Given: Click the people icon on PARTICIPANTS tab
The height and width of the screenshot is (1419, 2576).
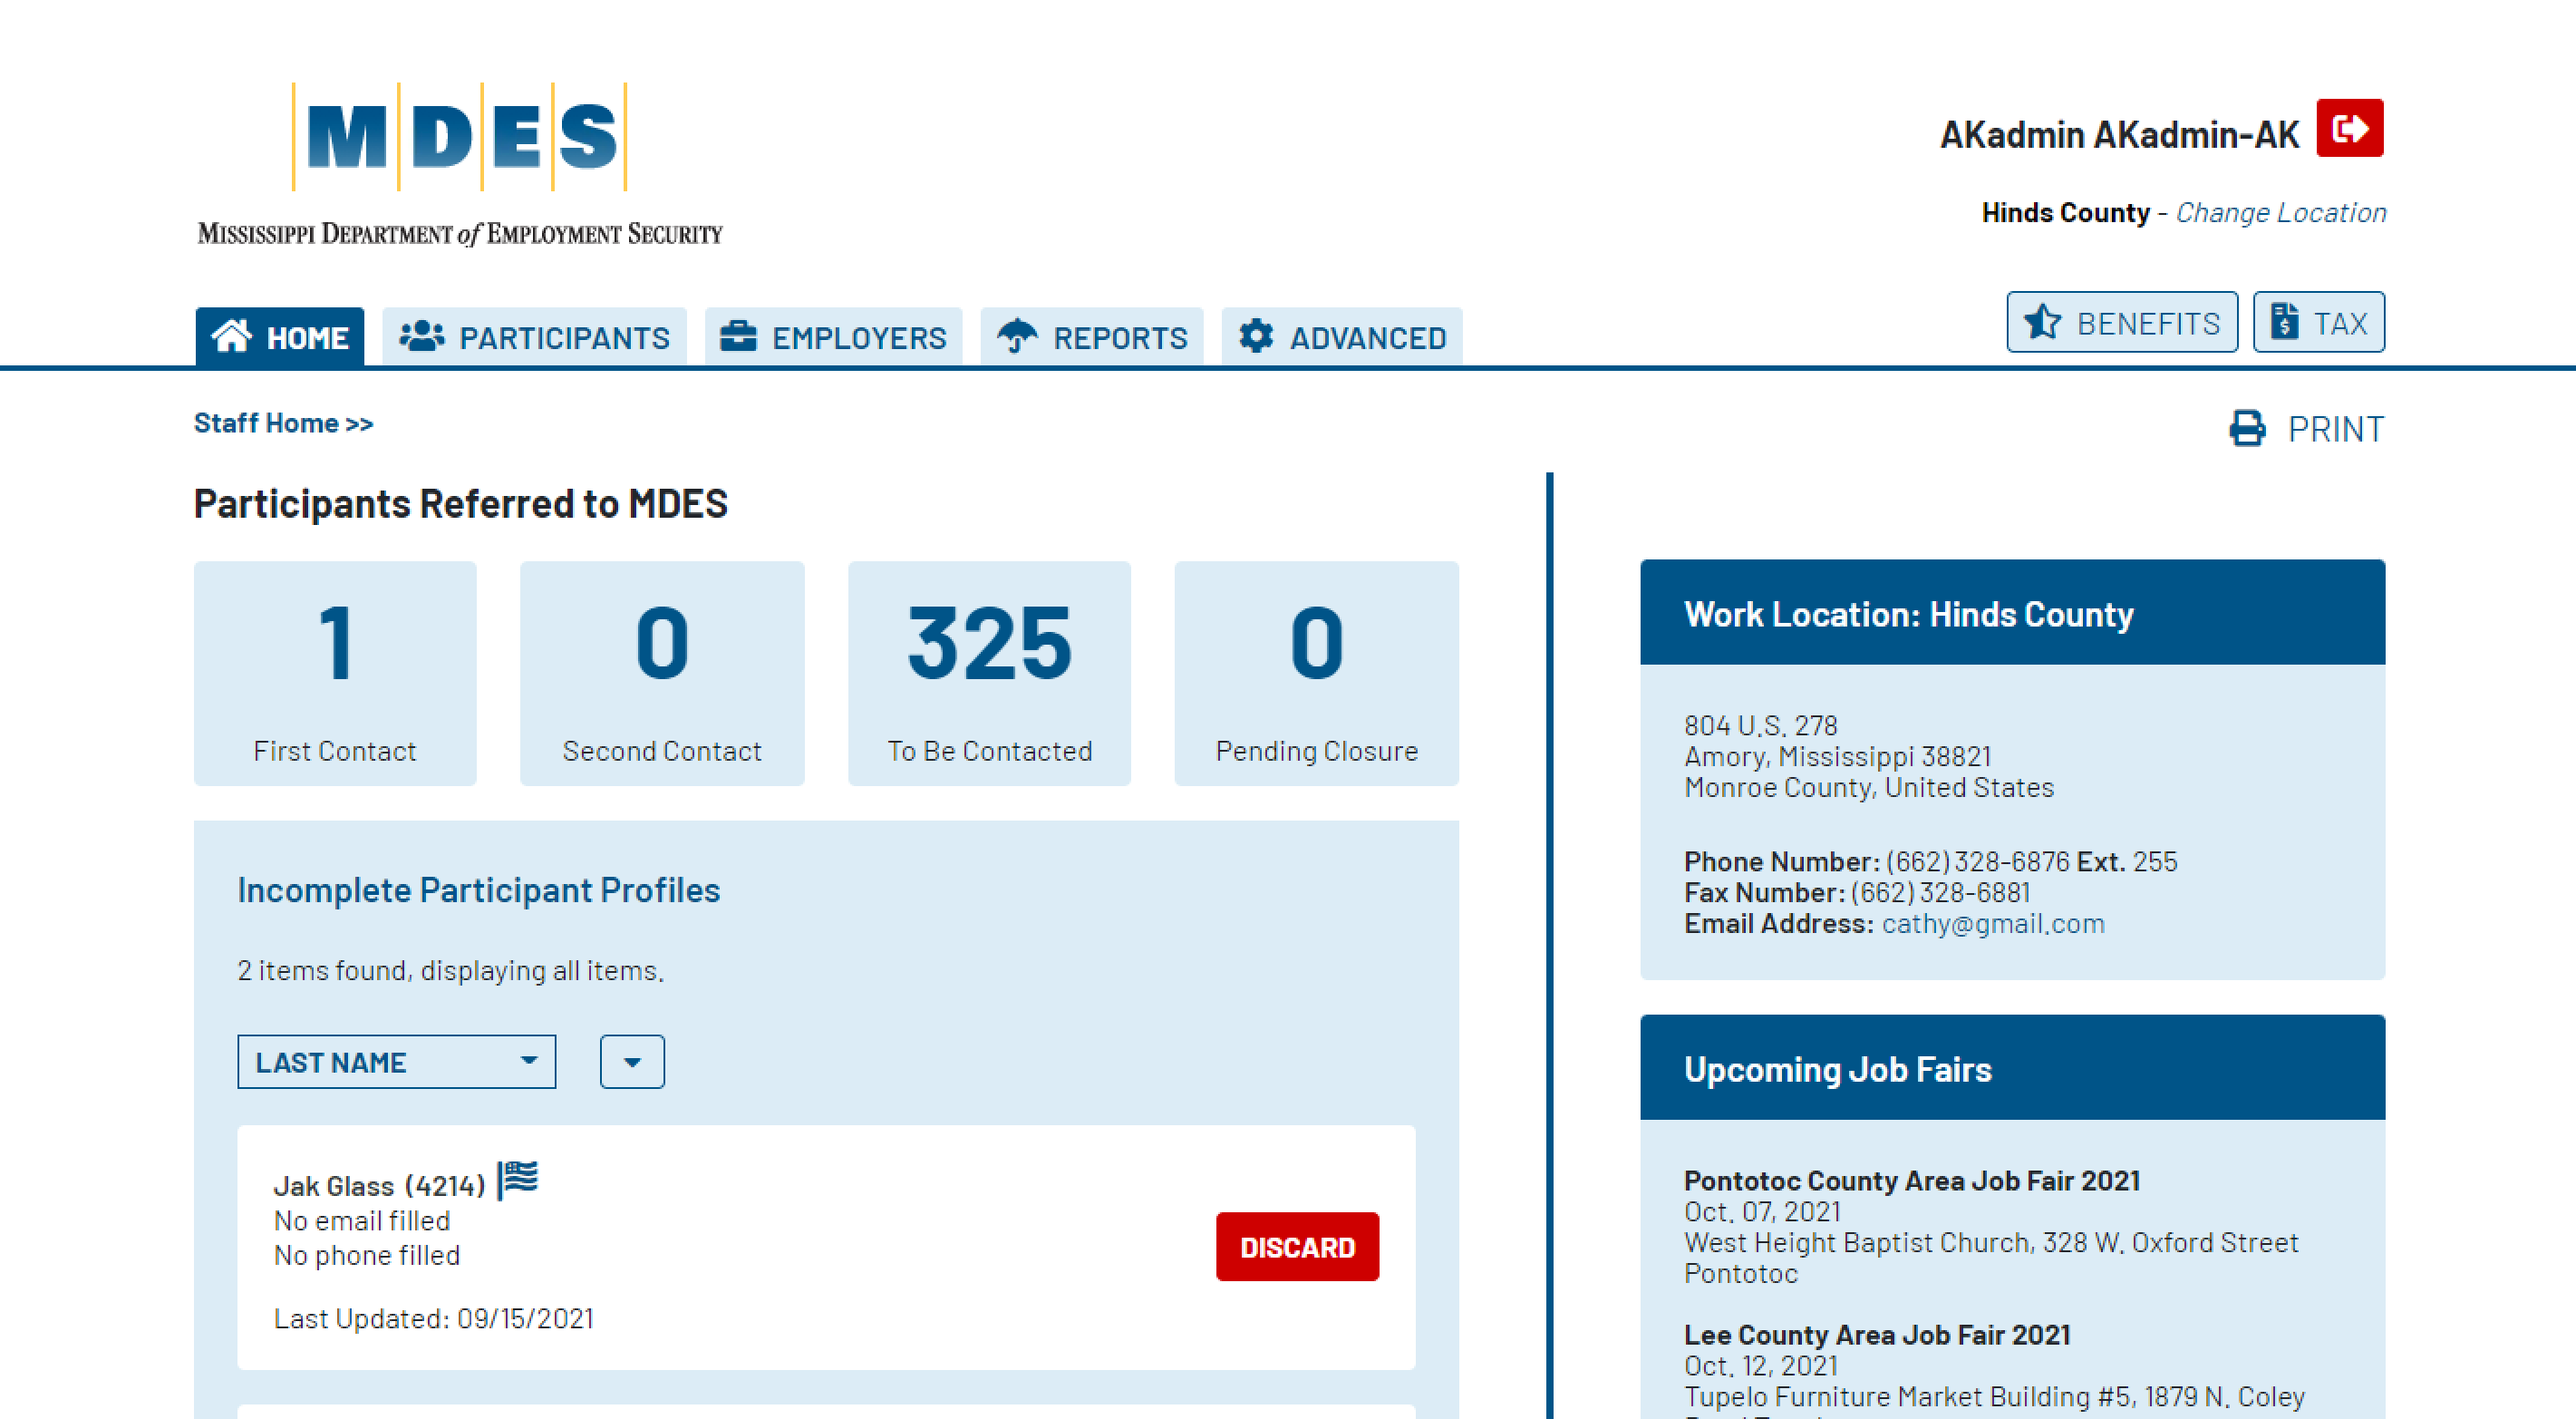Looking at the screenshot, I should click(x=421, y=336).
